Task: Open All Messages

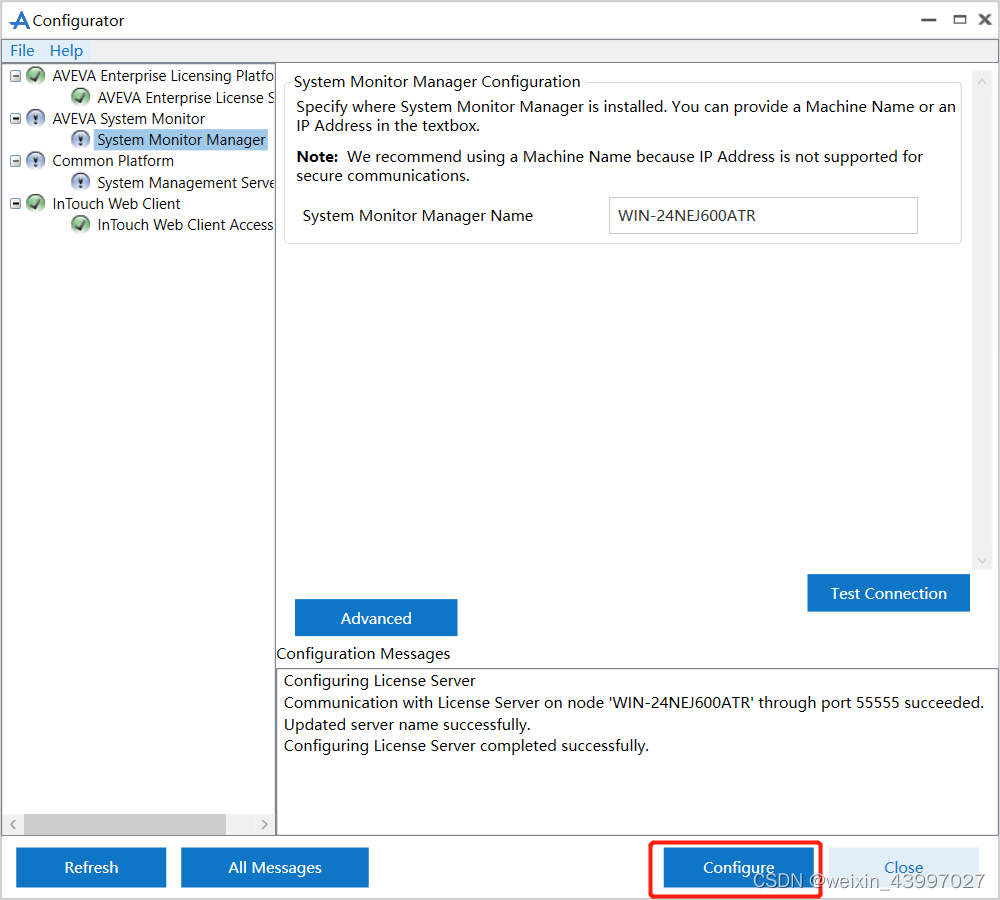Action: click(x=275, y=867)
